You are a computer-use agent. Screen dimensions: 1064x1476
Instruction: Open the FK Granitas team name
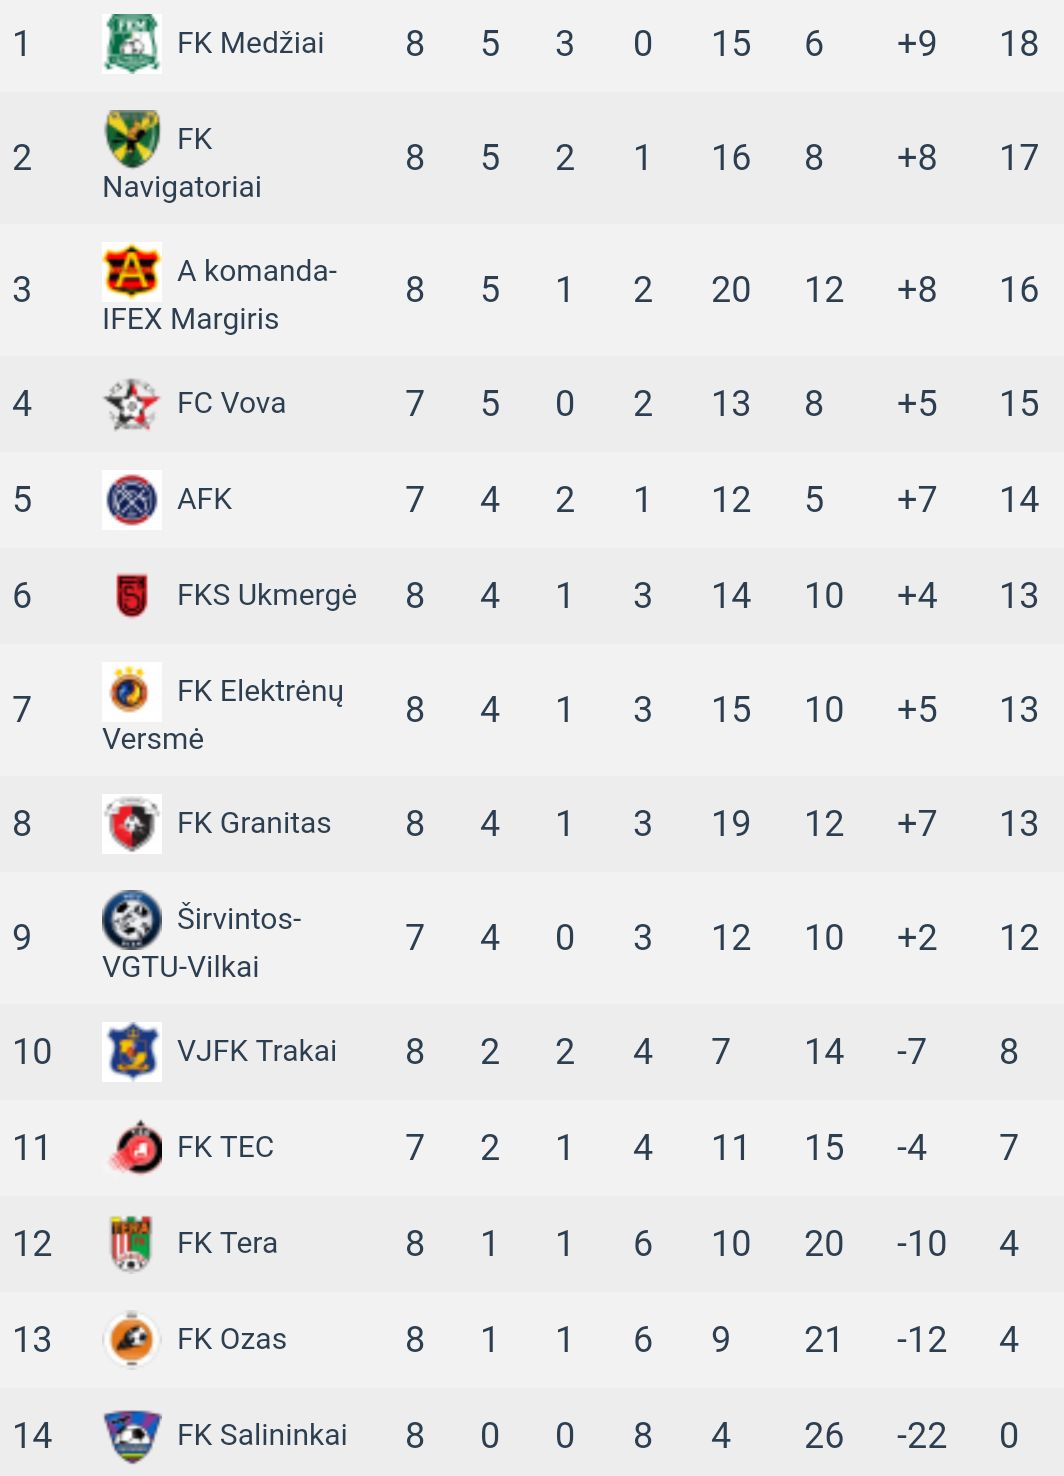click(254, 823)
